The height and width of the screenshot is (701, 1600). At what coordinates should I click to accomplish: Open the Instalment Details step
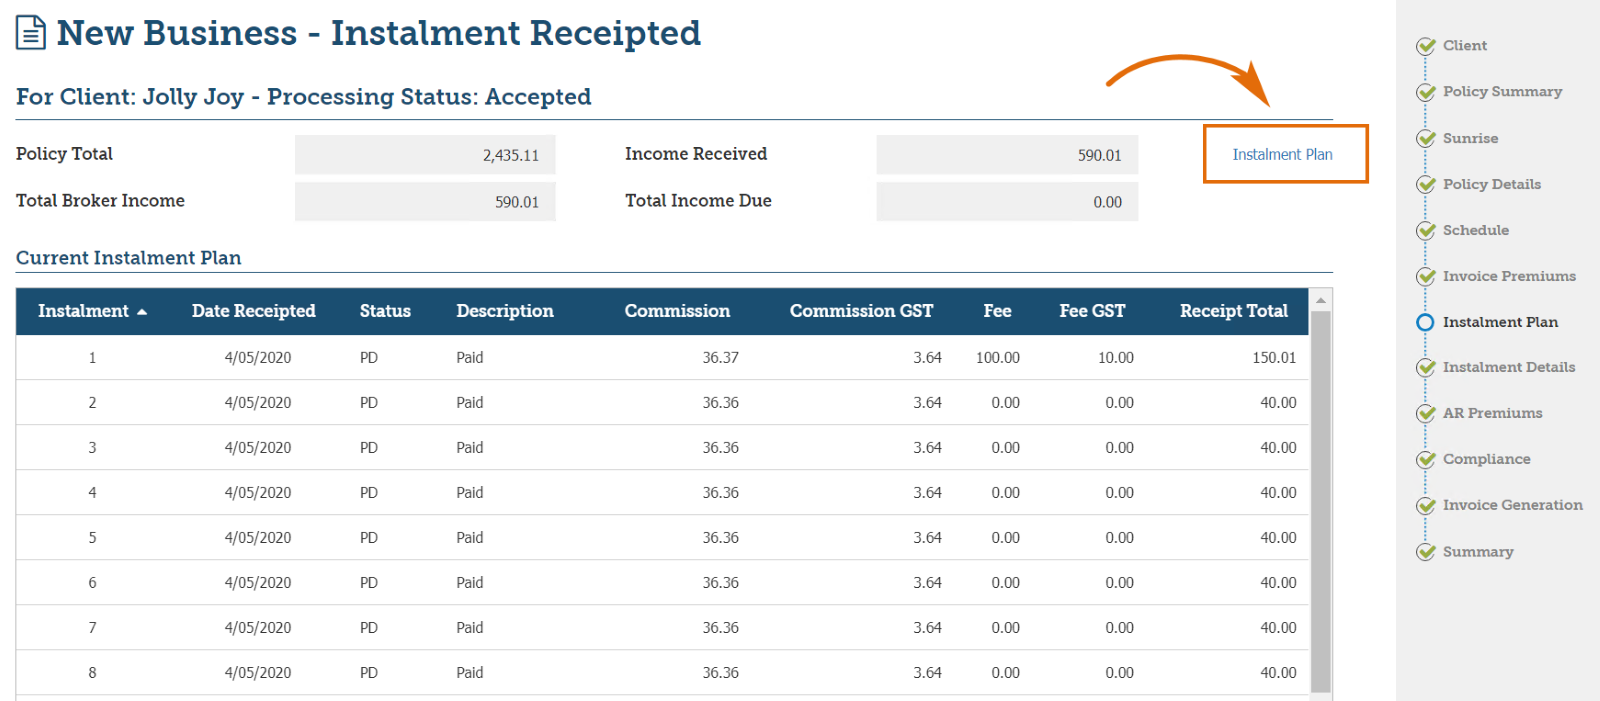tap(1508, 367)
